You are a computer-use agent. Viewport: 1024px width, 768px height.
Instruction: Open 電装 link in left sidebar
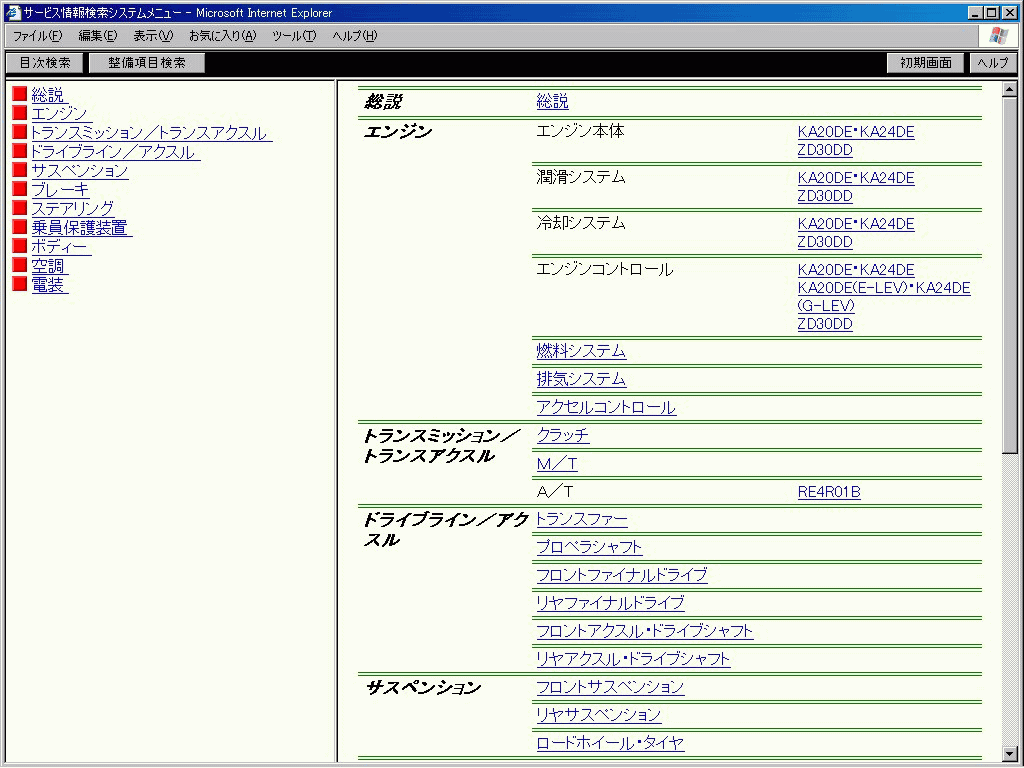click(48, 284)
